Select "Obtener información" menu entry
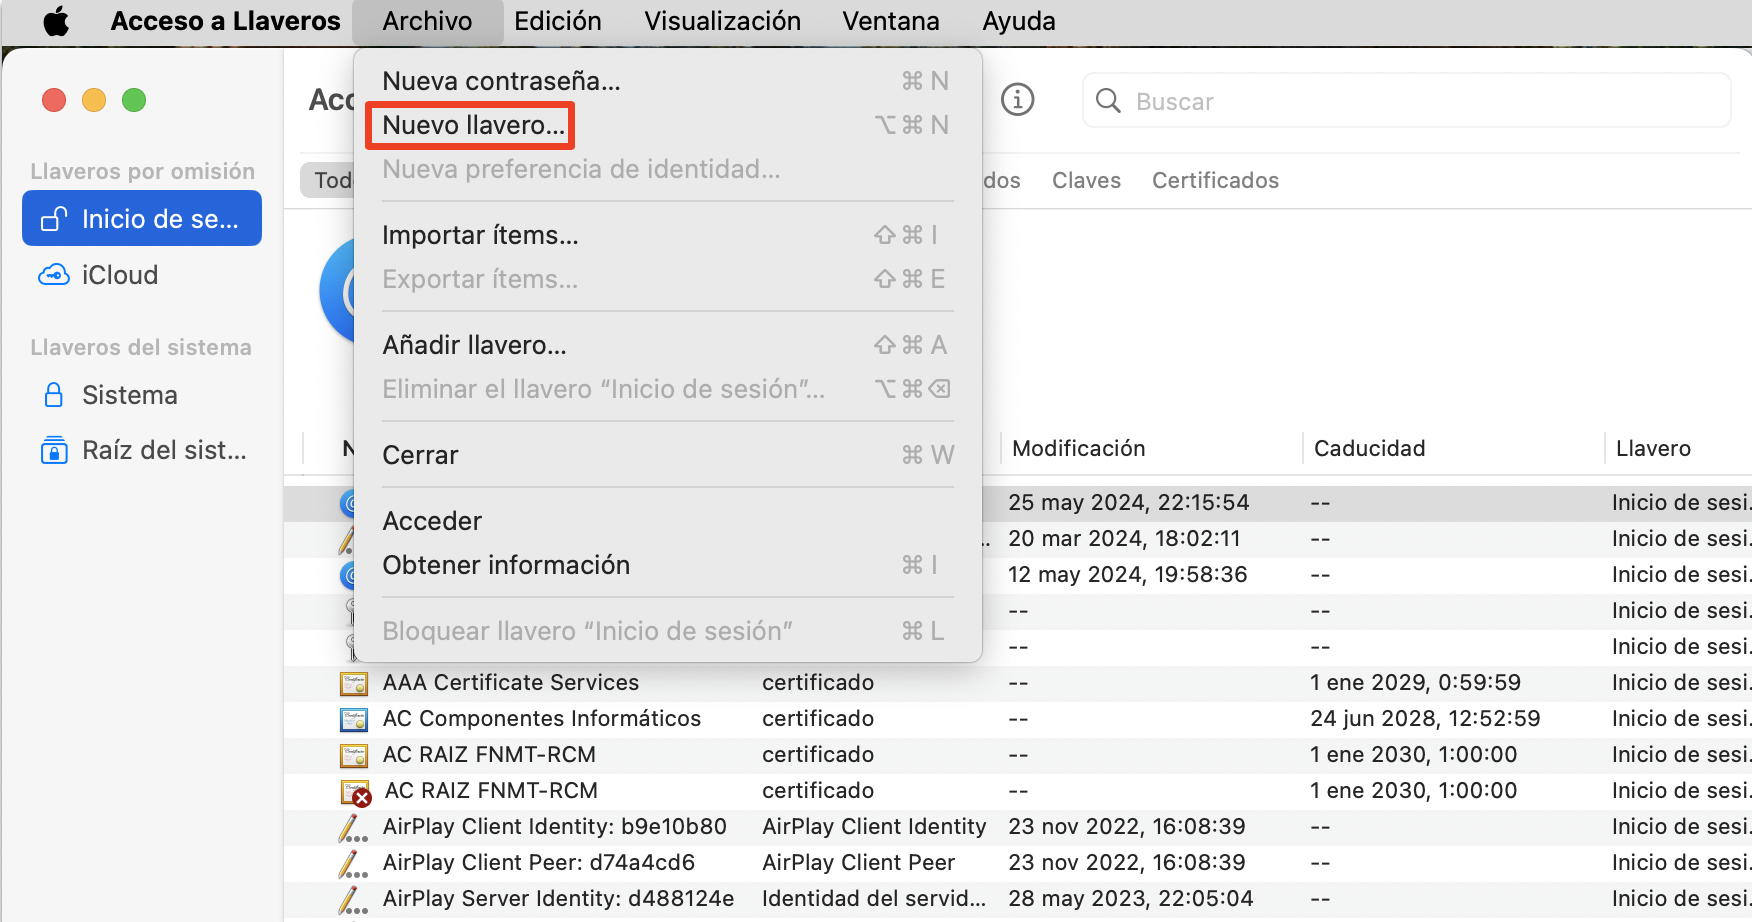 tap(506, 564)
